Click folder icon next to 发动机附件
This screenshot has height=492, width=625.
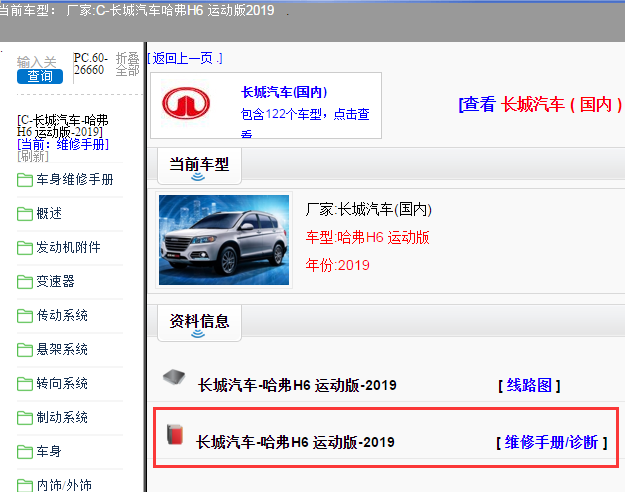[x=25, y=248]
